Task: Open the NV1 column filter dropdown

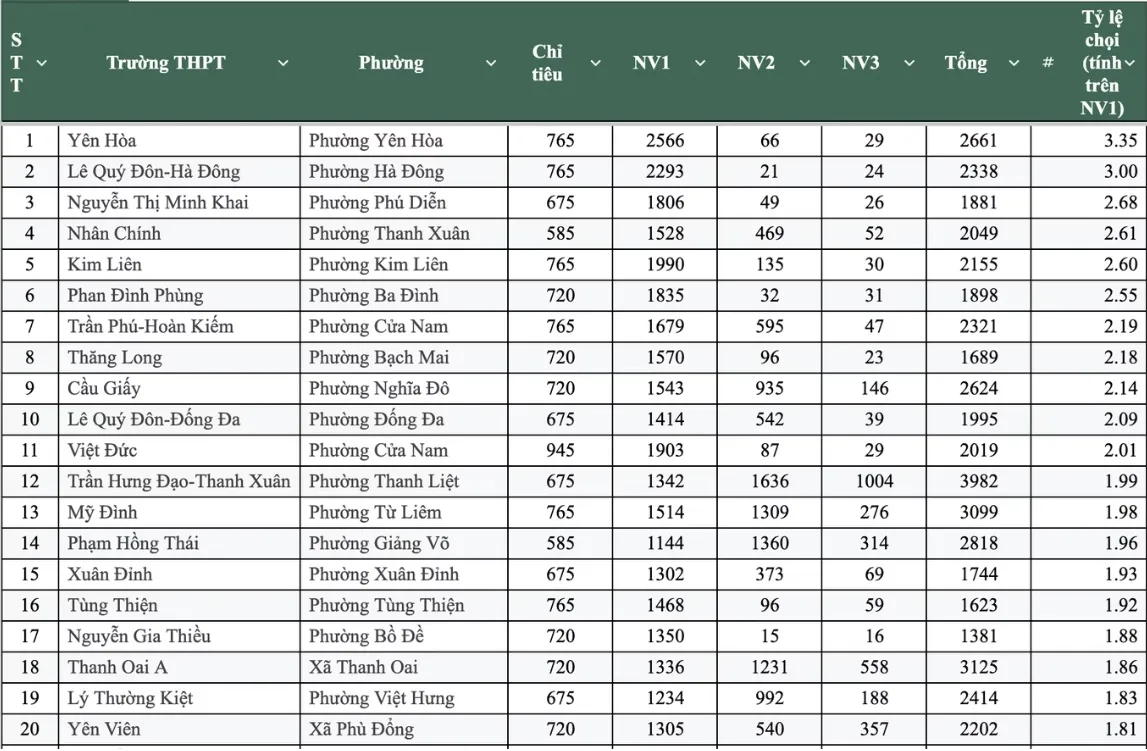Action: point(699,63)
